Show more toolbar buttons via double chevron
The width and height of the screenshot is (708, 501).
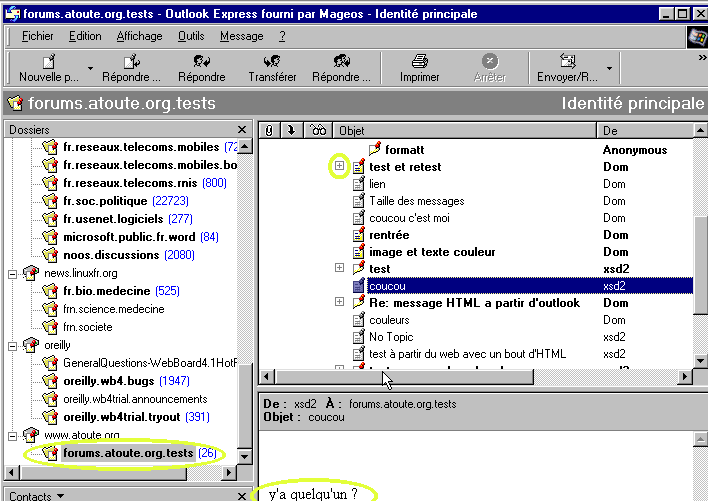coord(702,58)
